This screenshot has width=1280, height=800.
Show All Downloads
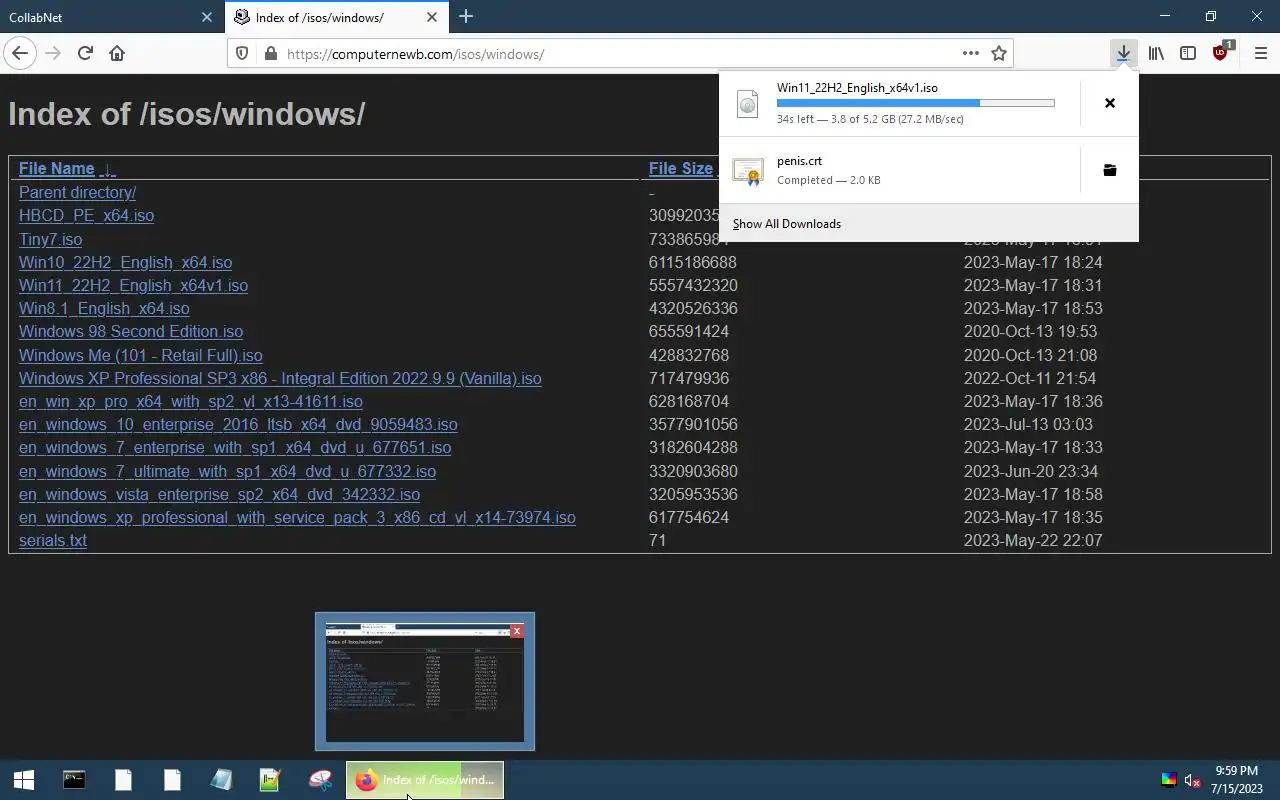pos(787,224)
